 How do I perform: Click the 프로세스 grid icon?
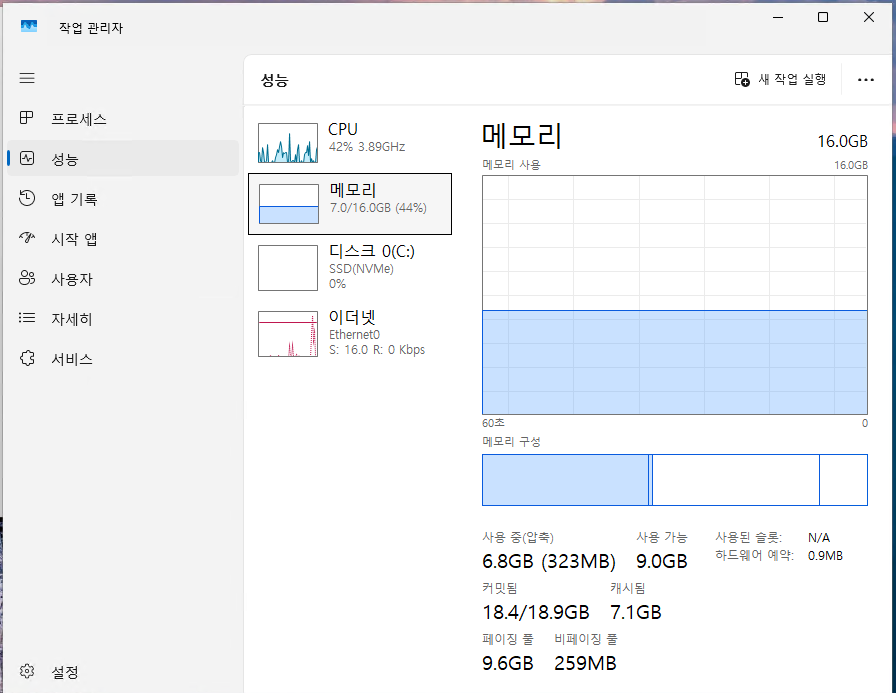click(26, 118)
